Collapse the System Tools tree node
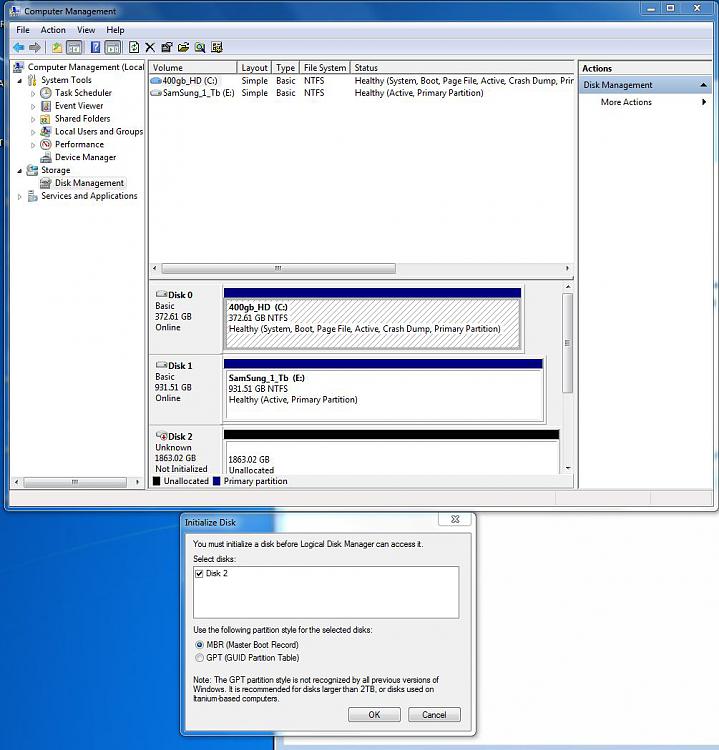Screen dimensions: 719x750 20,81
